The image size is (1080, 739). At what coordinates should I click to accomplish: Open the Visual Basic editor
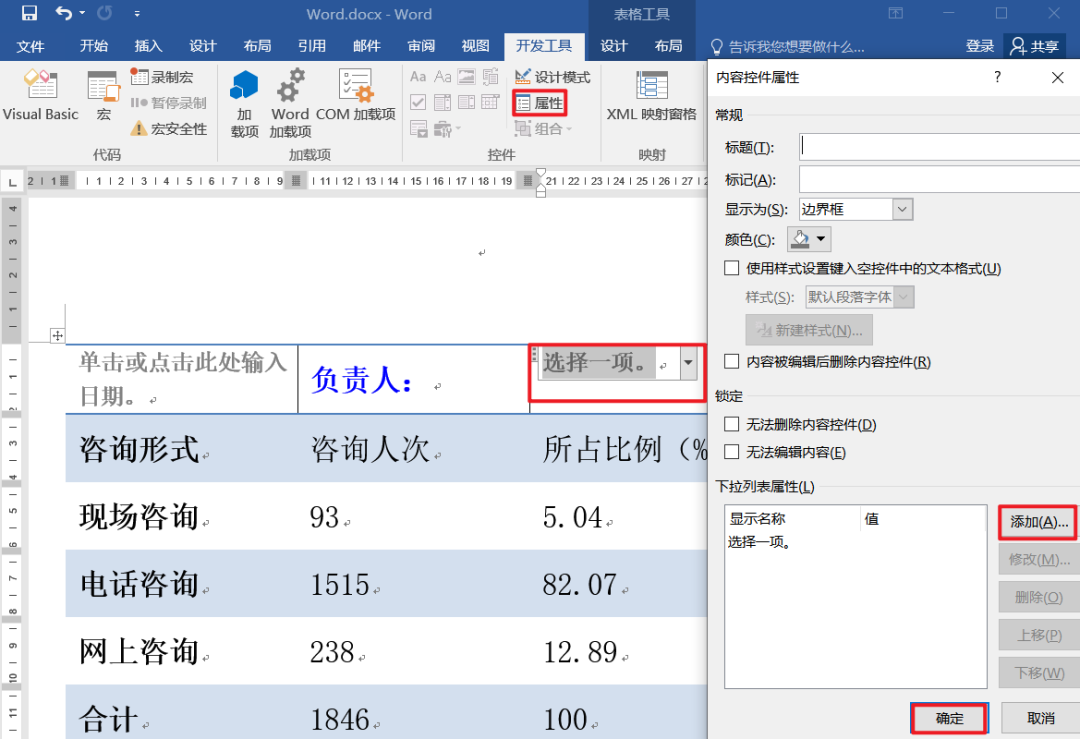41,96
